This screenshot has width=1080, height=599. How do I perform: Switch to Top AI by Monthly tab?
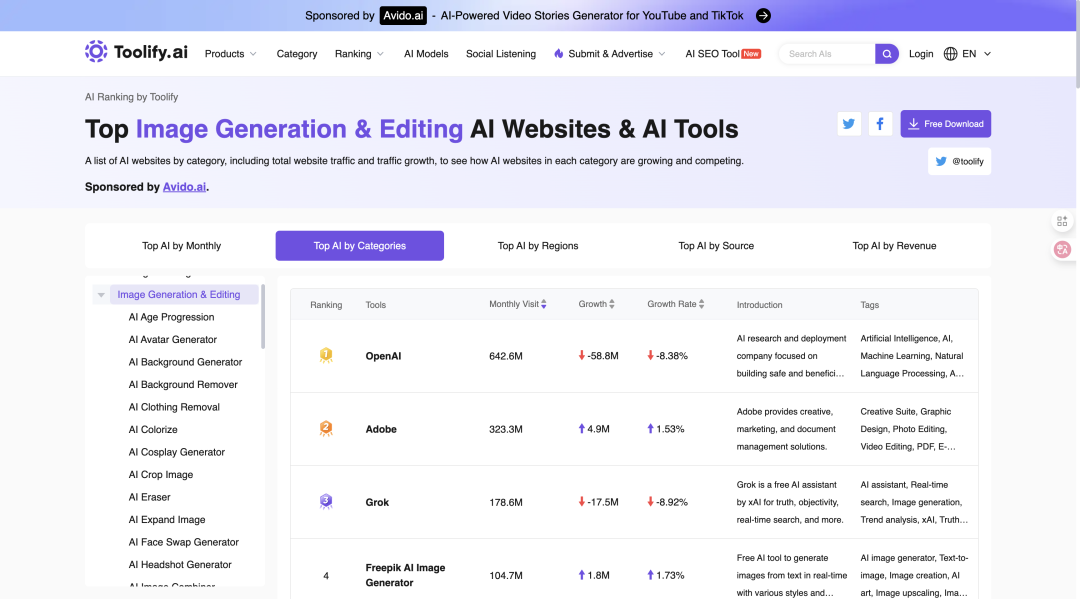181,246
